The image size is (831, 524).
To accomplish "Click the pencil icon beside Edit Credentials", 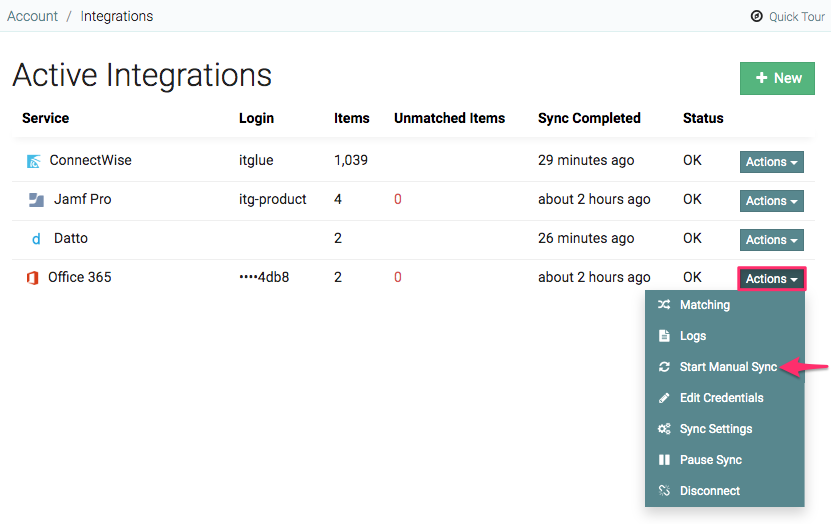I will 664,398.
